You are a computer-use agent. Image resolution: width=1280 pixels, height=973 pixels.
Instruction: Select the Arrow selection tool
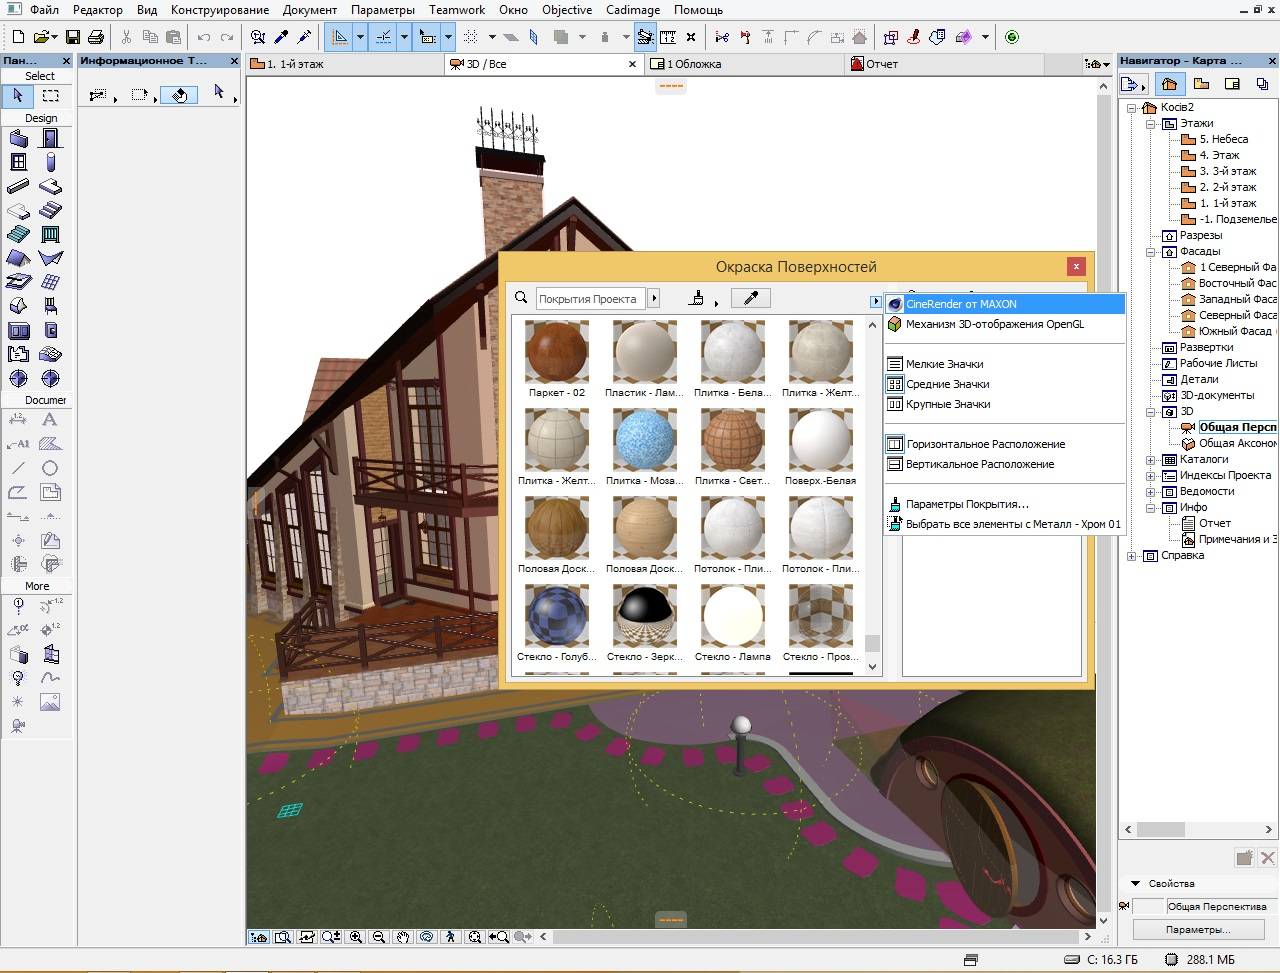[x=18, y=96]
